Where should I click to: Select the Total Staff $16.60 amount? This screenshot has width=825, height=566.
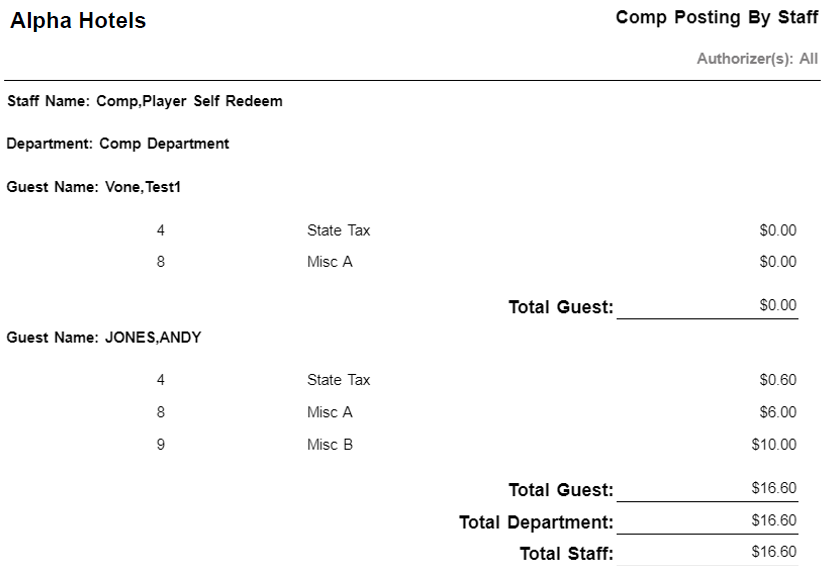(774, 552)
